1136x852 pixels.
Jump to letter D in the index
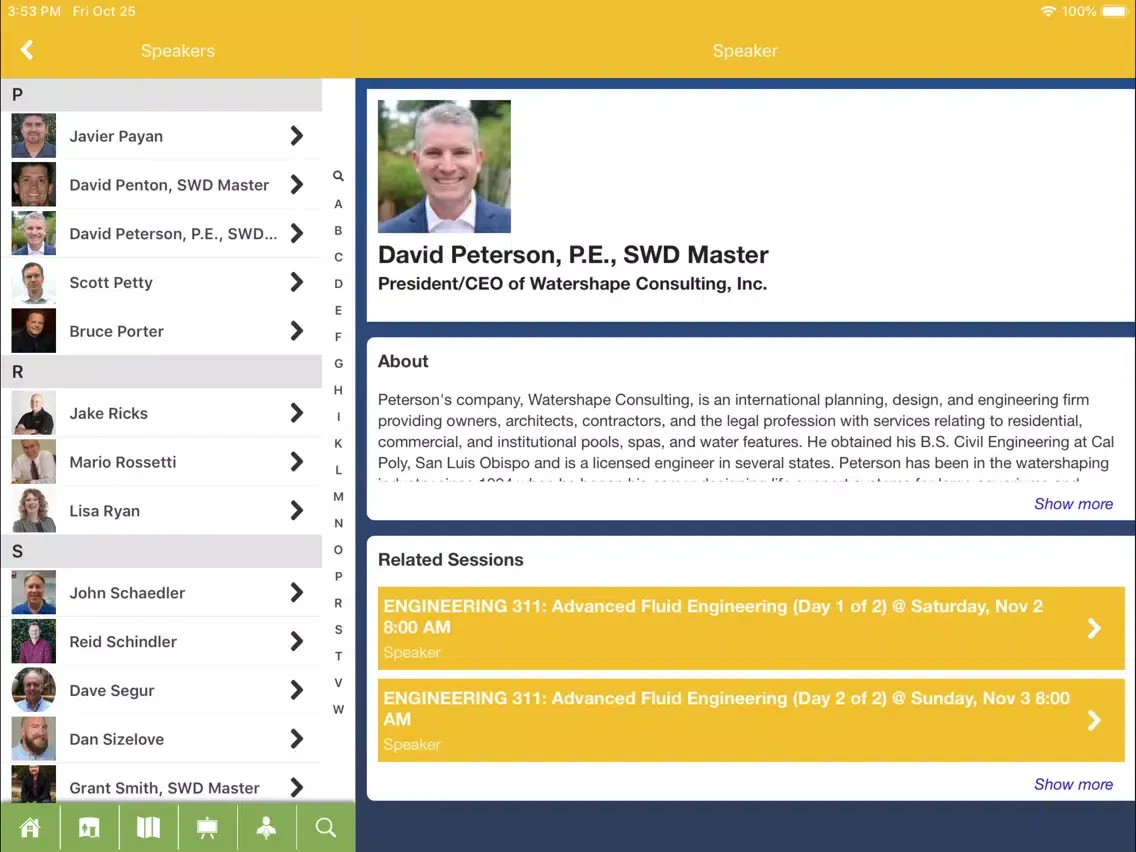(x=338, y=284)
